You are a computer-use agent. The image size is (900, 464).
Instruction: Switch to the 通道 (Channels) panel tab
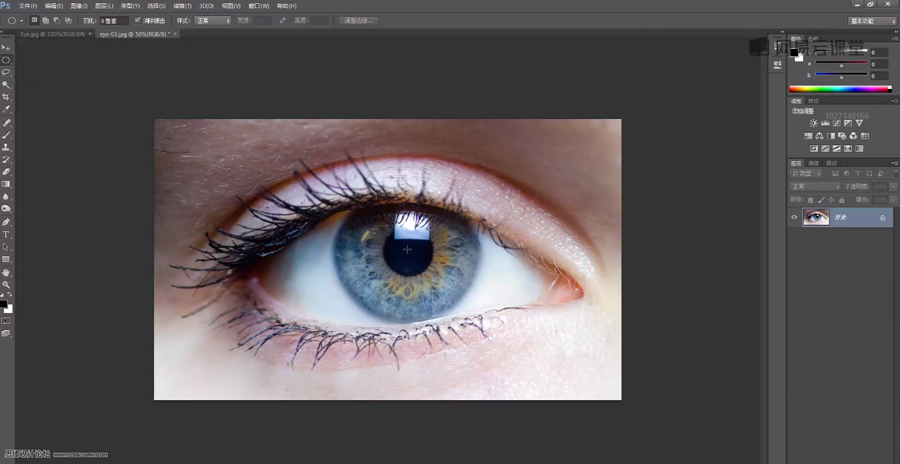pos(814,162)
